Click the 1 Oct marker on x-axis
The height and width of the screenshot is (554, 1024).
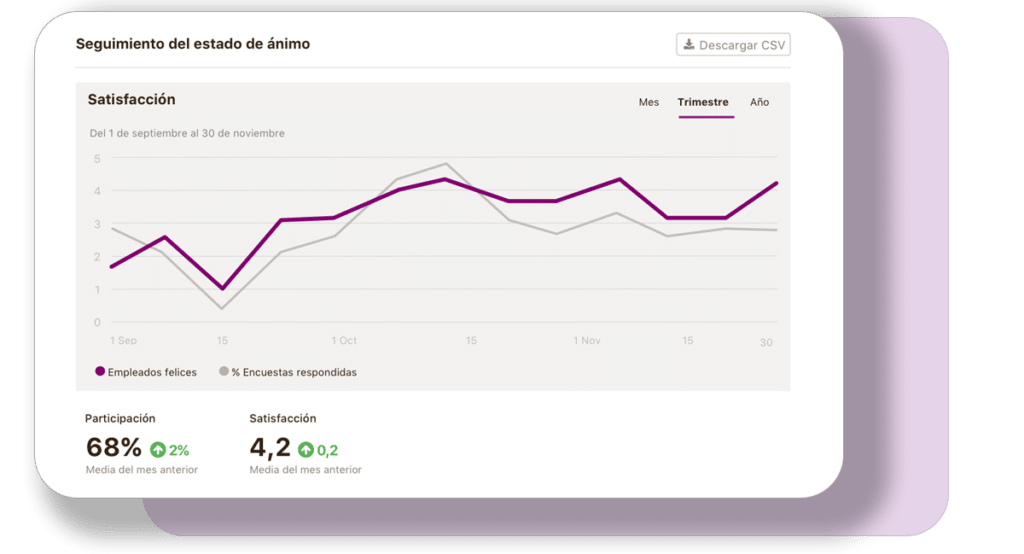(x=344, y=340)
